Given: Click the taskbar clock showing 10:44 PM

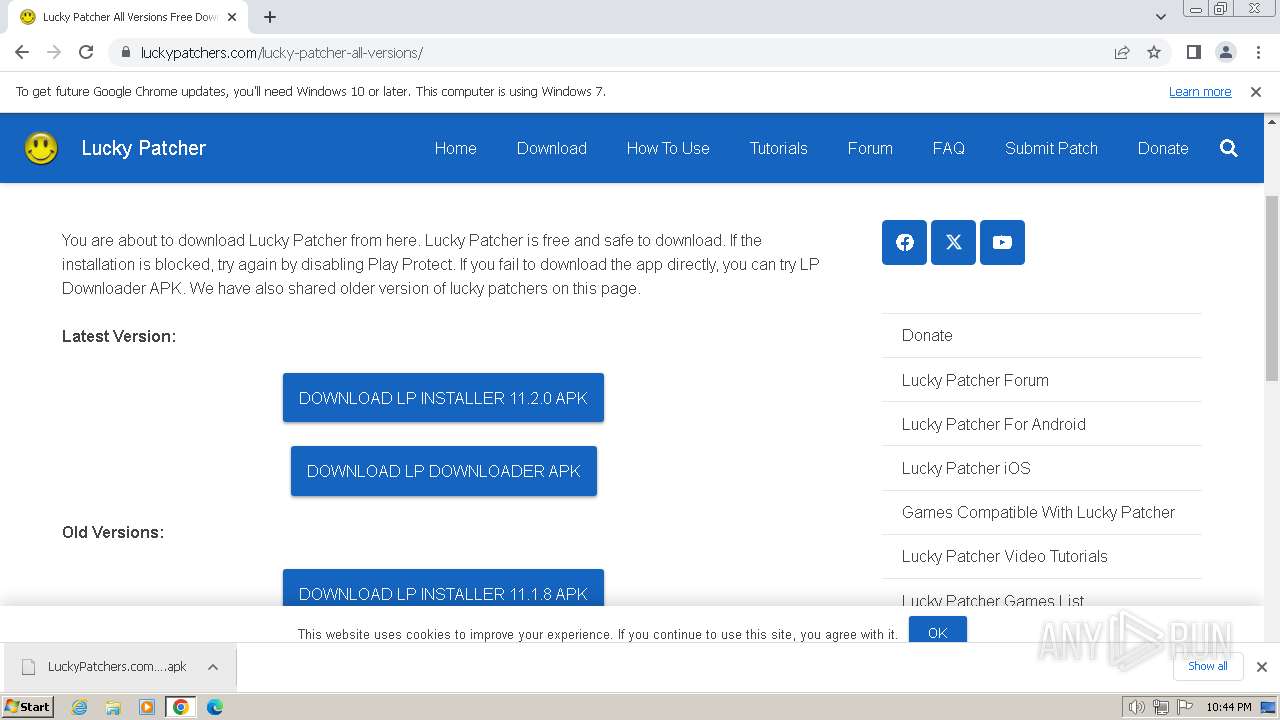Looking at the screenshot, I should tap(1228, 707).
